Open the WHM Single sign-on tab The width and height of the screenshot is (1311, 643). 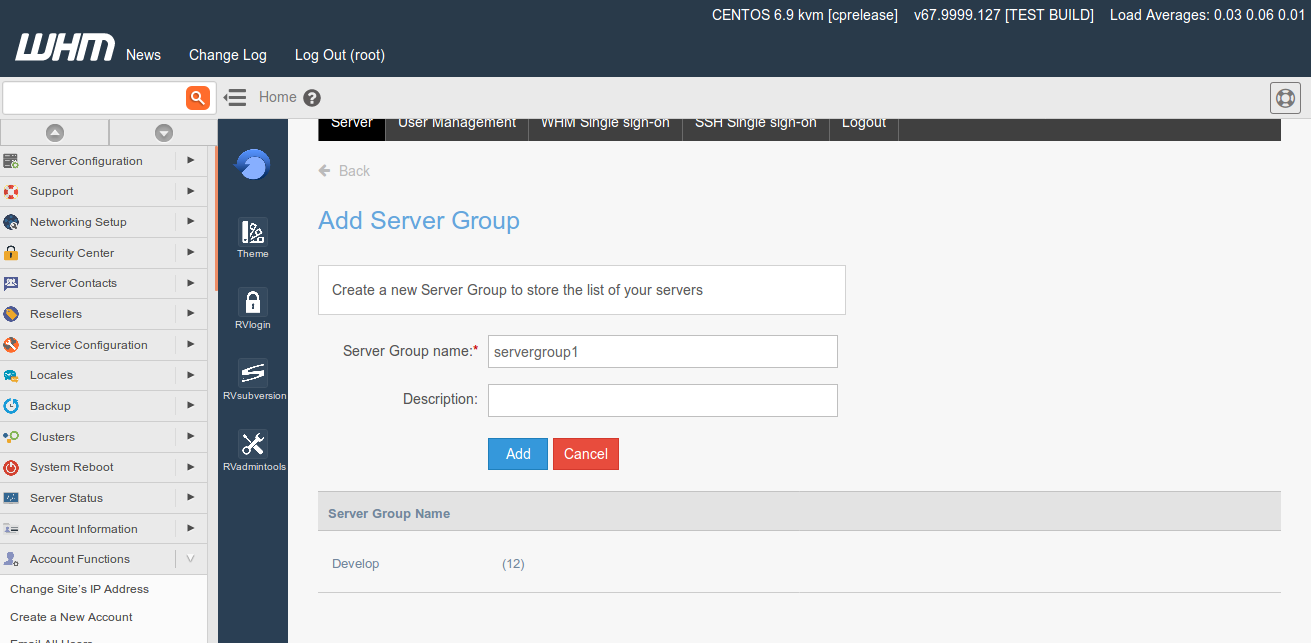click(605, 124)
